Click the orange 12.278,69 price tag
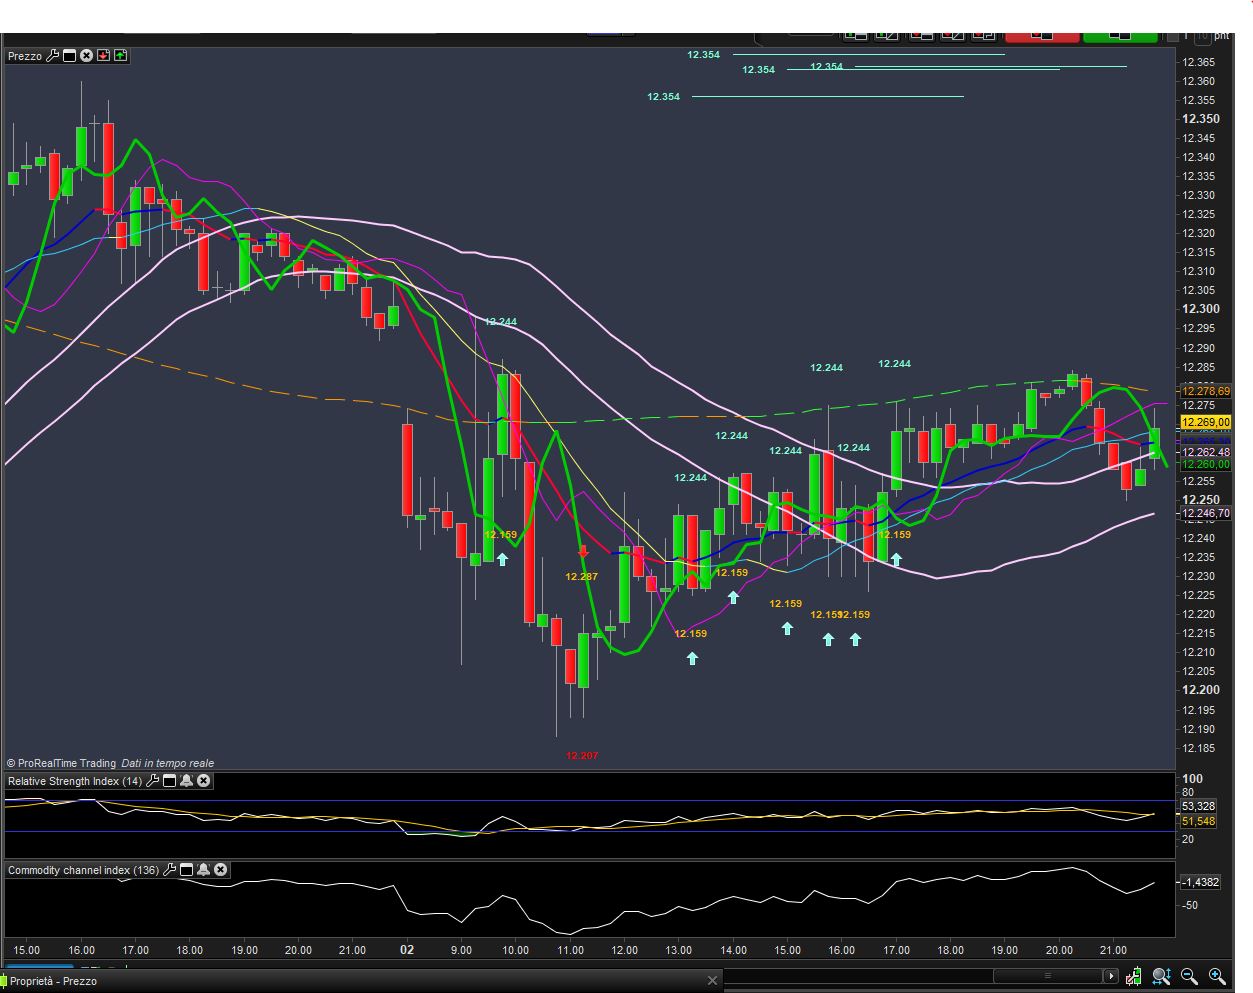This screenshot has height=993, width=1253. click(1205, 391)
